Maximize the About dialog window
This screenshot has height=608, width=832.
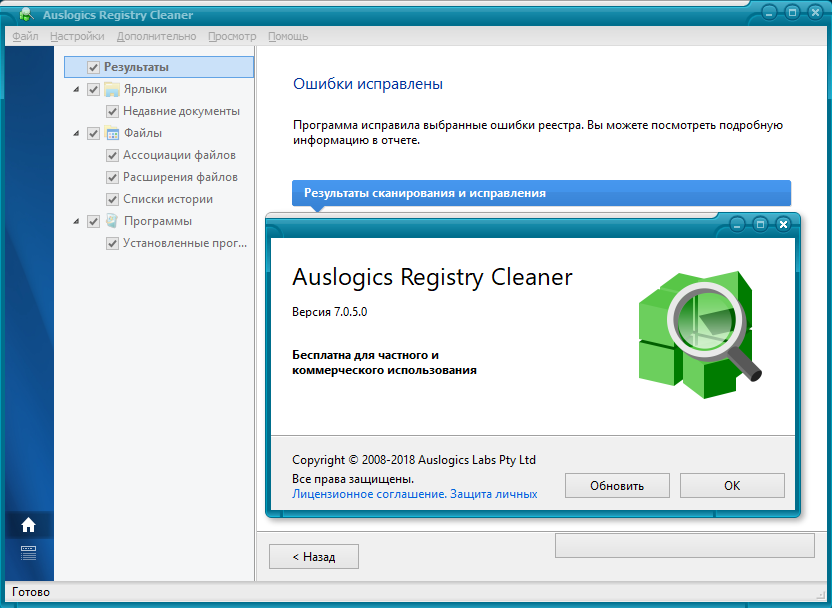(760, 224)
